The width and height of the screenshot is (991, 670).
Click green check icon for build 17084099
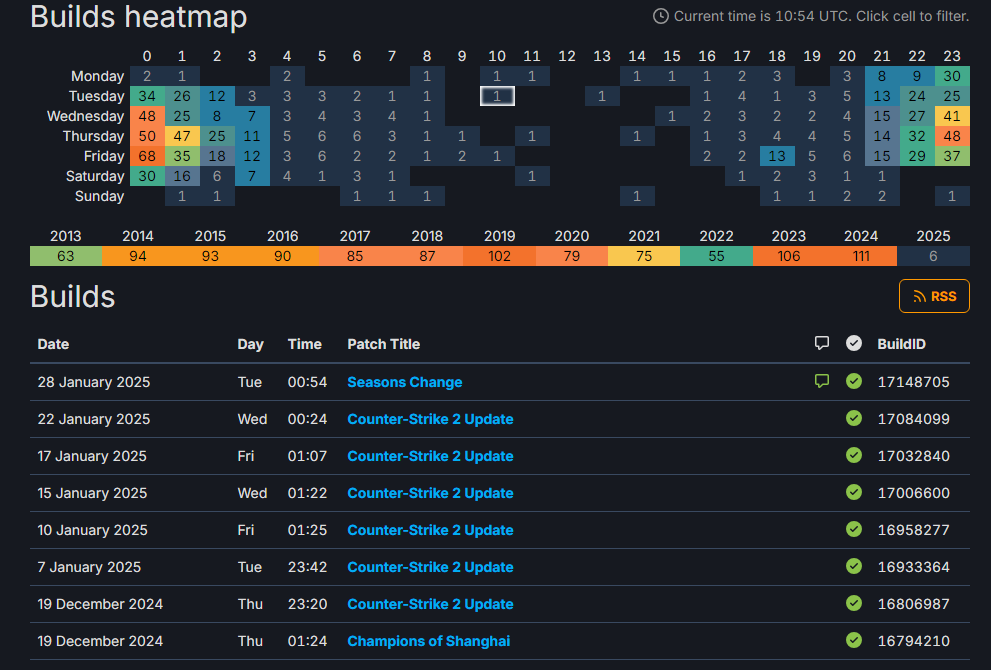point(853,418)
